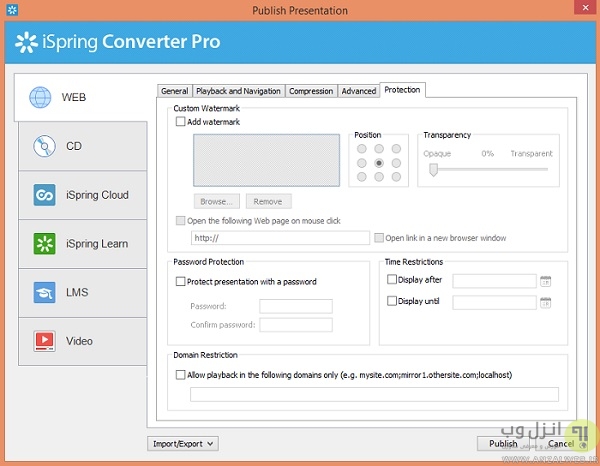Select the WEB globe icon

pyautogui.click(x=42, y=98)
